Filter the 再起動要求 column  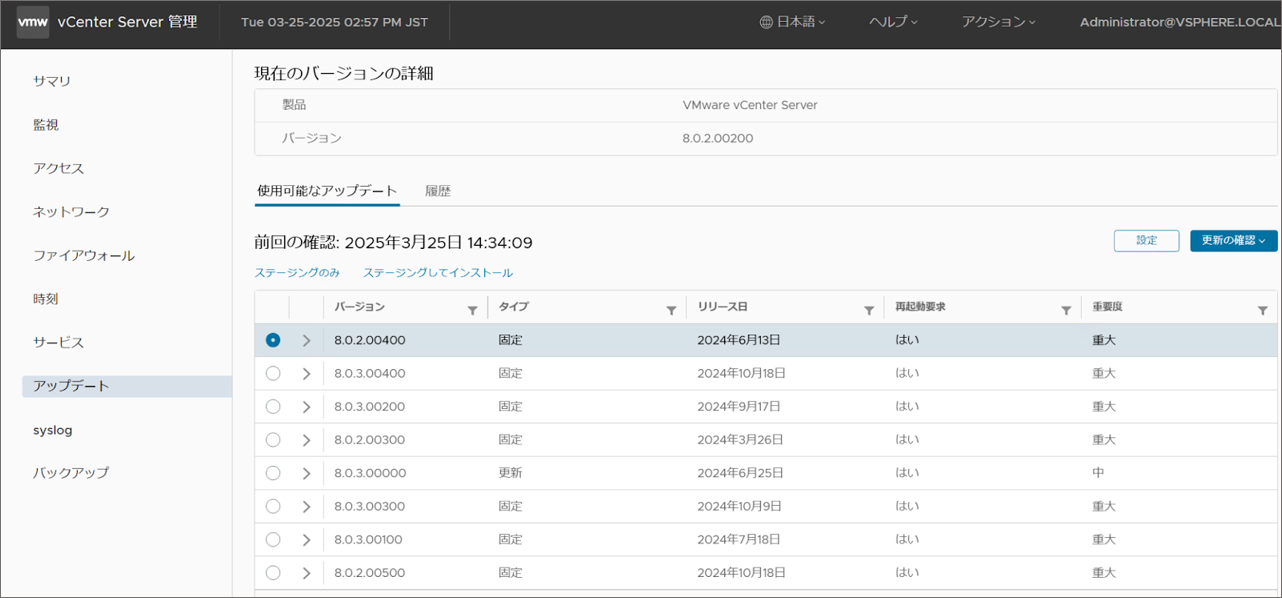1066,311
